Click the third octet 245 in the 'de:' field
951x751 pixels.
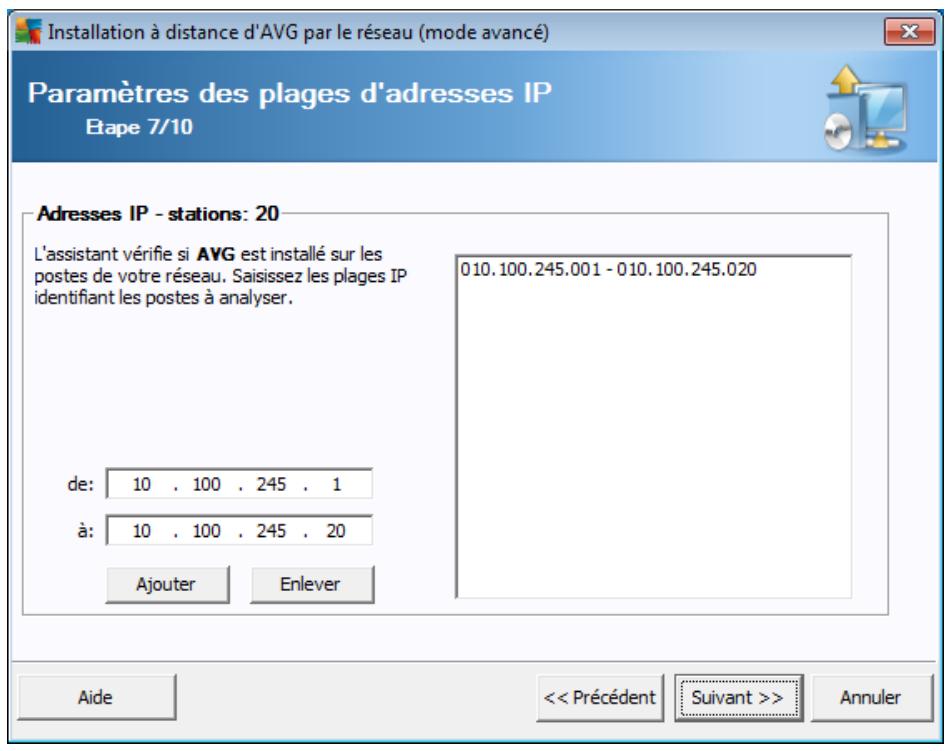[x=271, y=484]
